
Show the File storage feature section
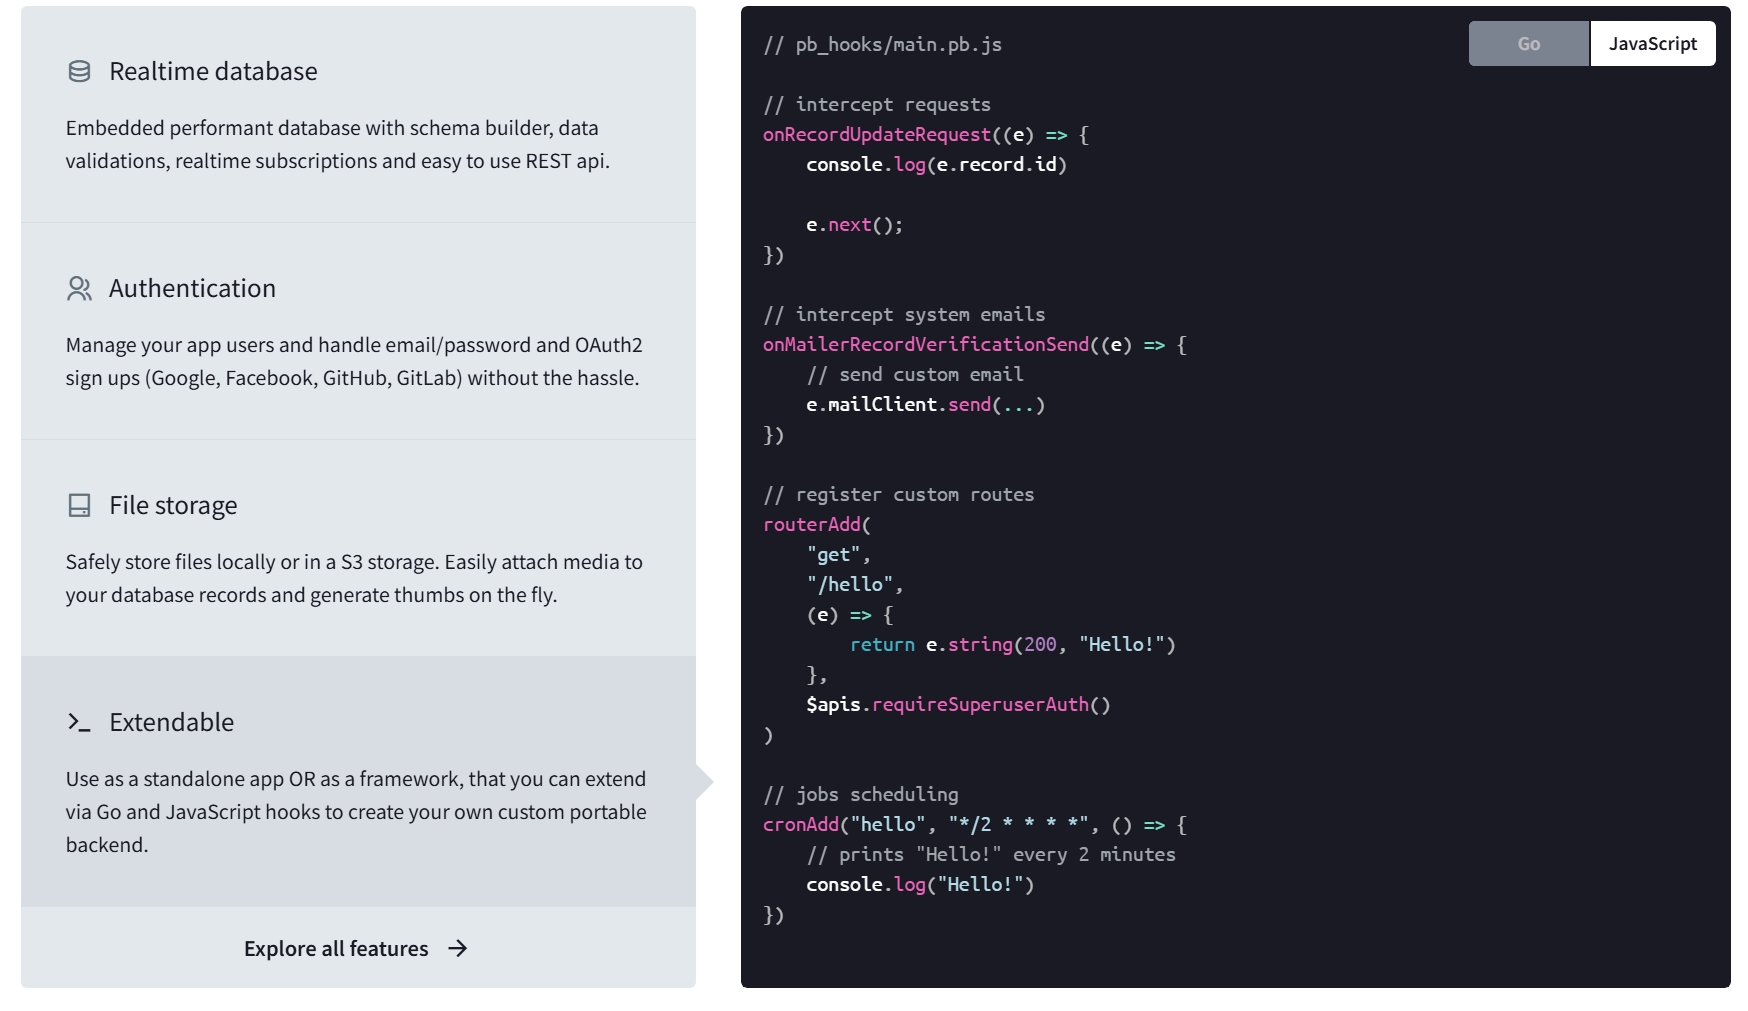pyautogui.click(x=173, y=506)
